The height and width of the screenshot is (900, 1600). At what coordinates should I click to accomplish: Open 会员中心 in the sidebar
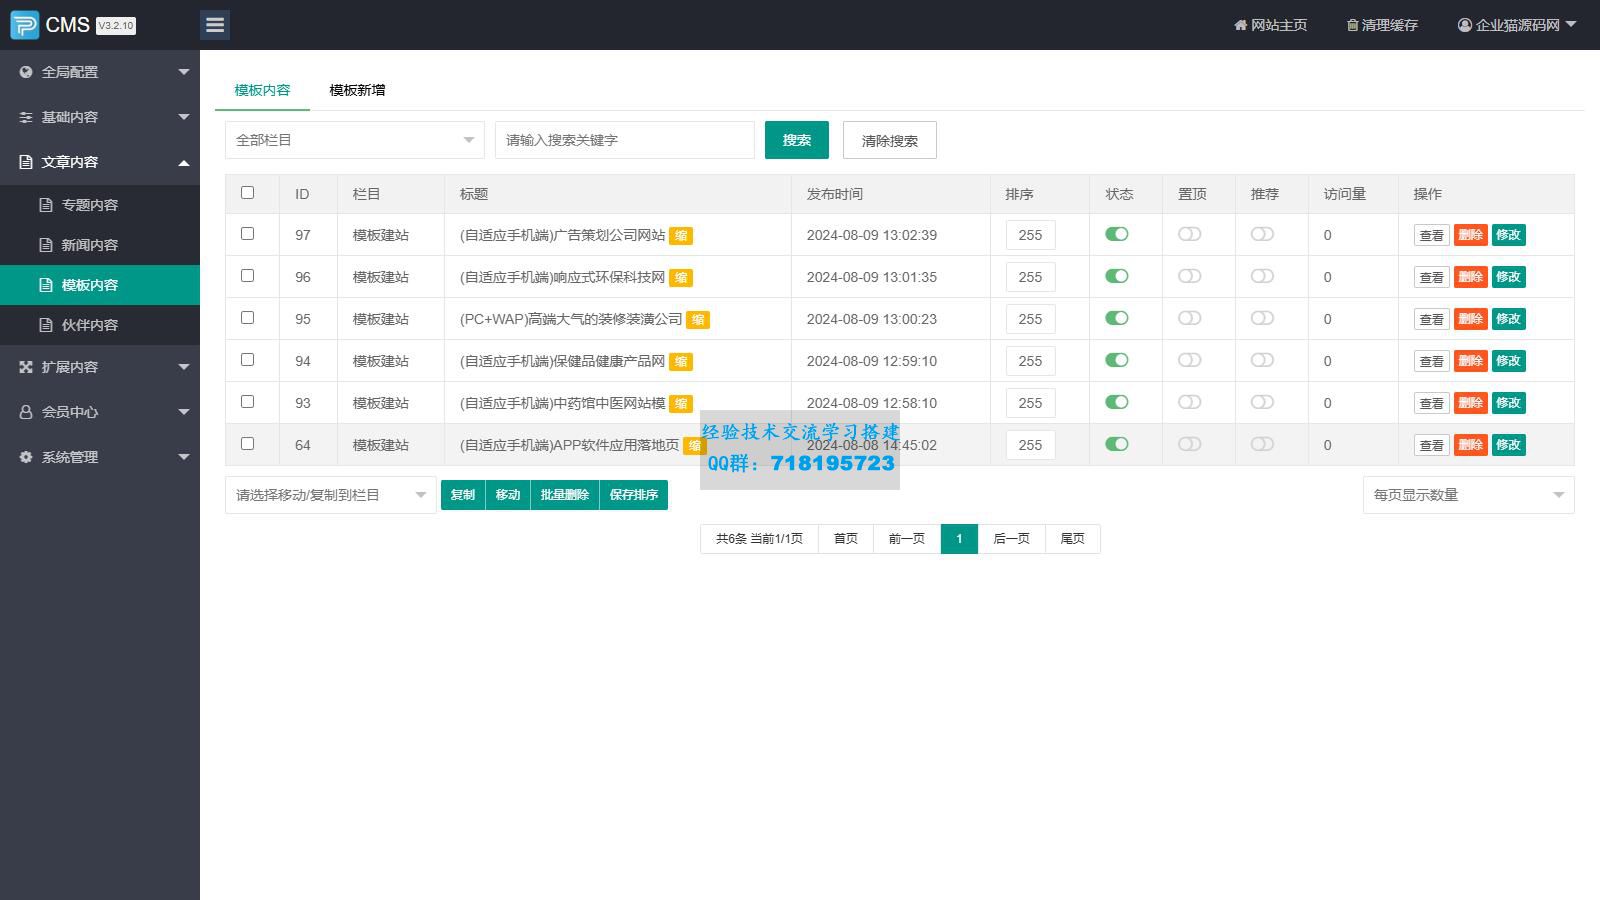pyautogui.click(x=100, y=412)
